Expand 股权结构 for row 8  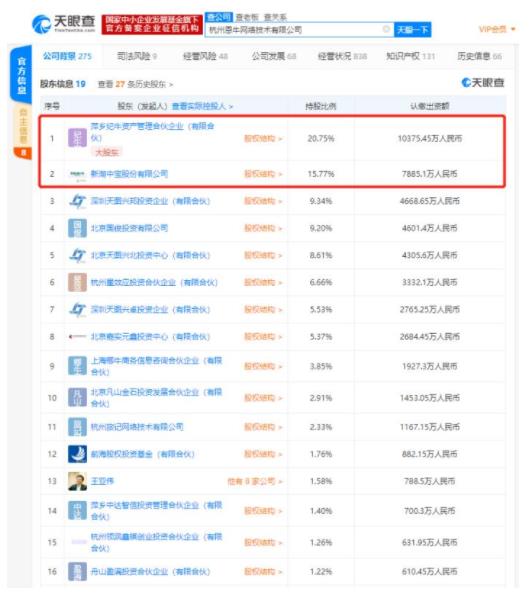coord(263,337)
